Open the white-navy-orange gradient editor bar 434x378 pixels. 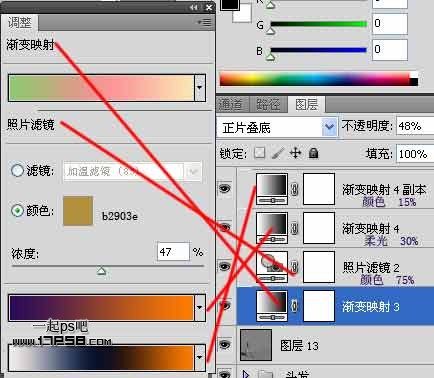tap(101, 358)
